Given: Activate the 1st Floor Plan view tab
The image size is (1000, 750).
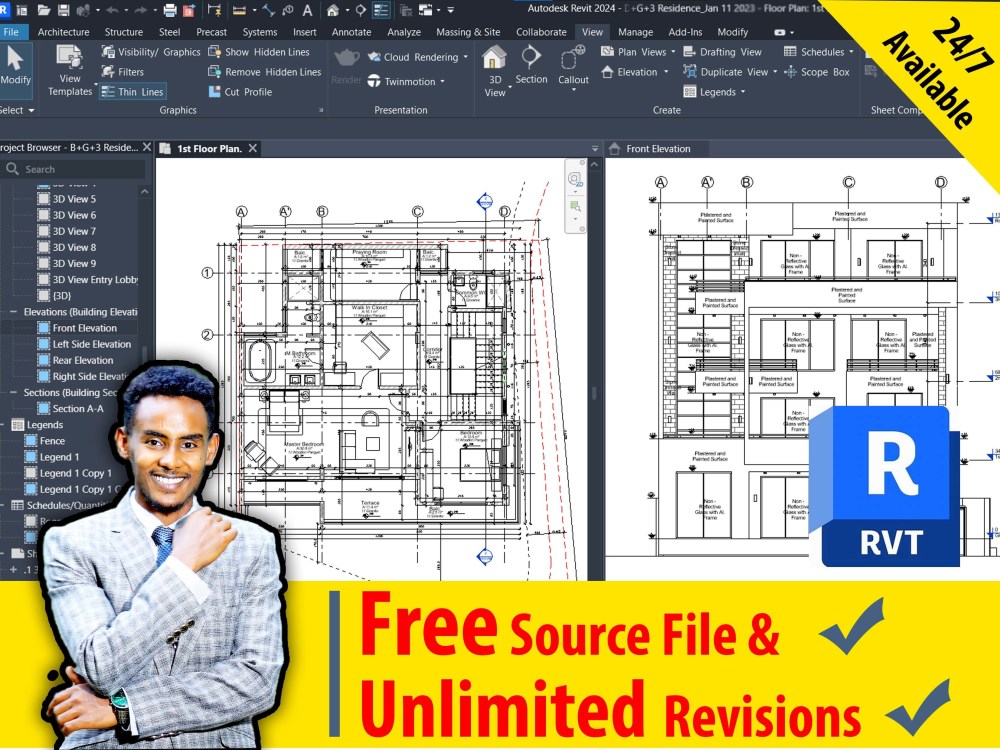Looking at the screenshot, I should point(209,149).
